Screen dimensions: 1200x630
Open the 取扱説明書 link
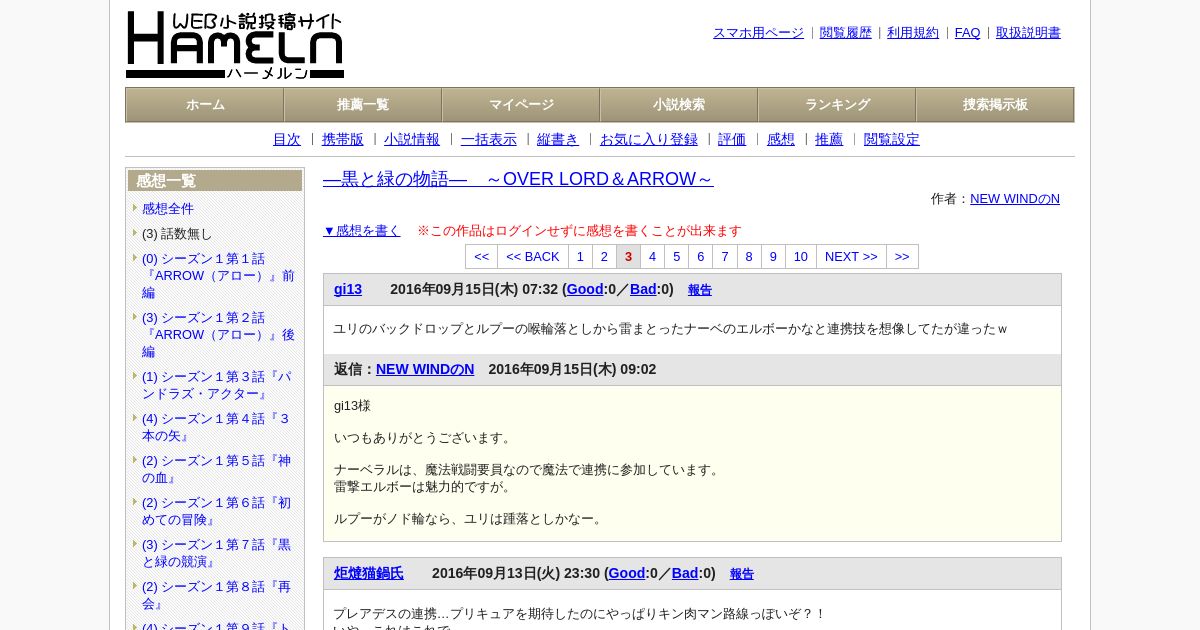(1028, 33)
